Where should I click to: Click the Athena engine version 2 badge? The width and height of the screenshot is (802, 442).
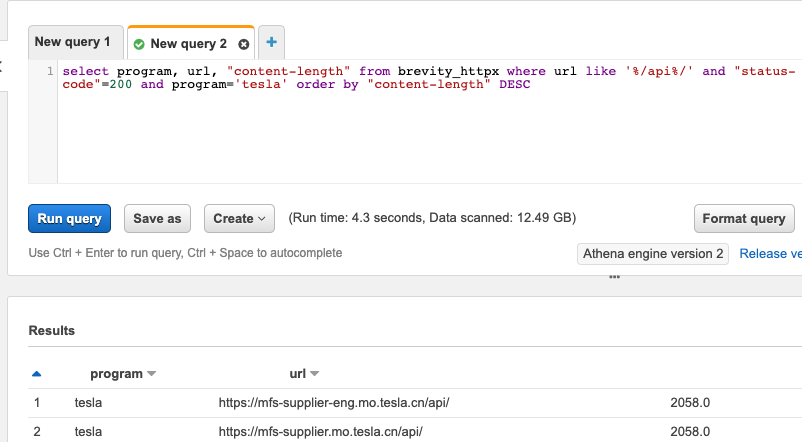(x=653, y=254)
